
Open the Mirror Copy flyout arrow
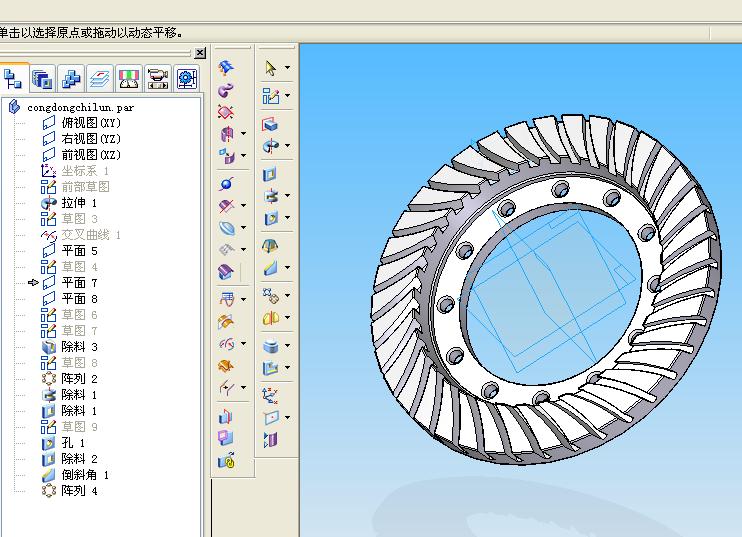point(287,318)
